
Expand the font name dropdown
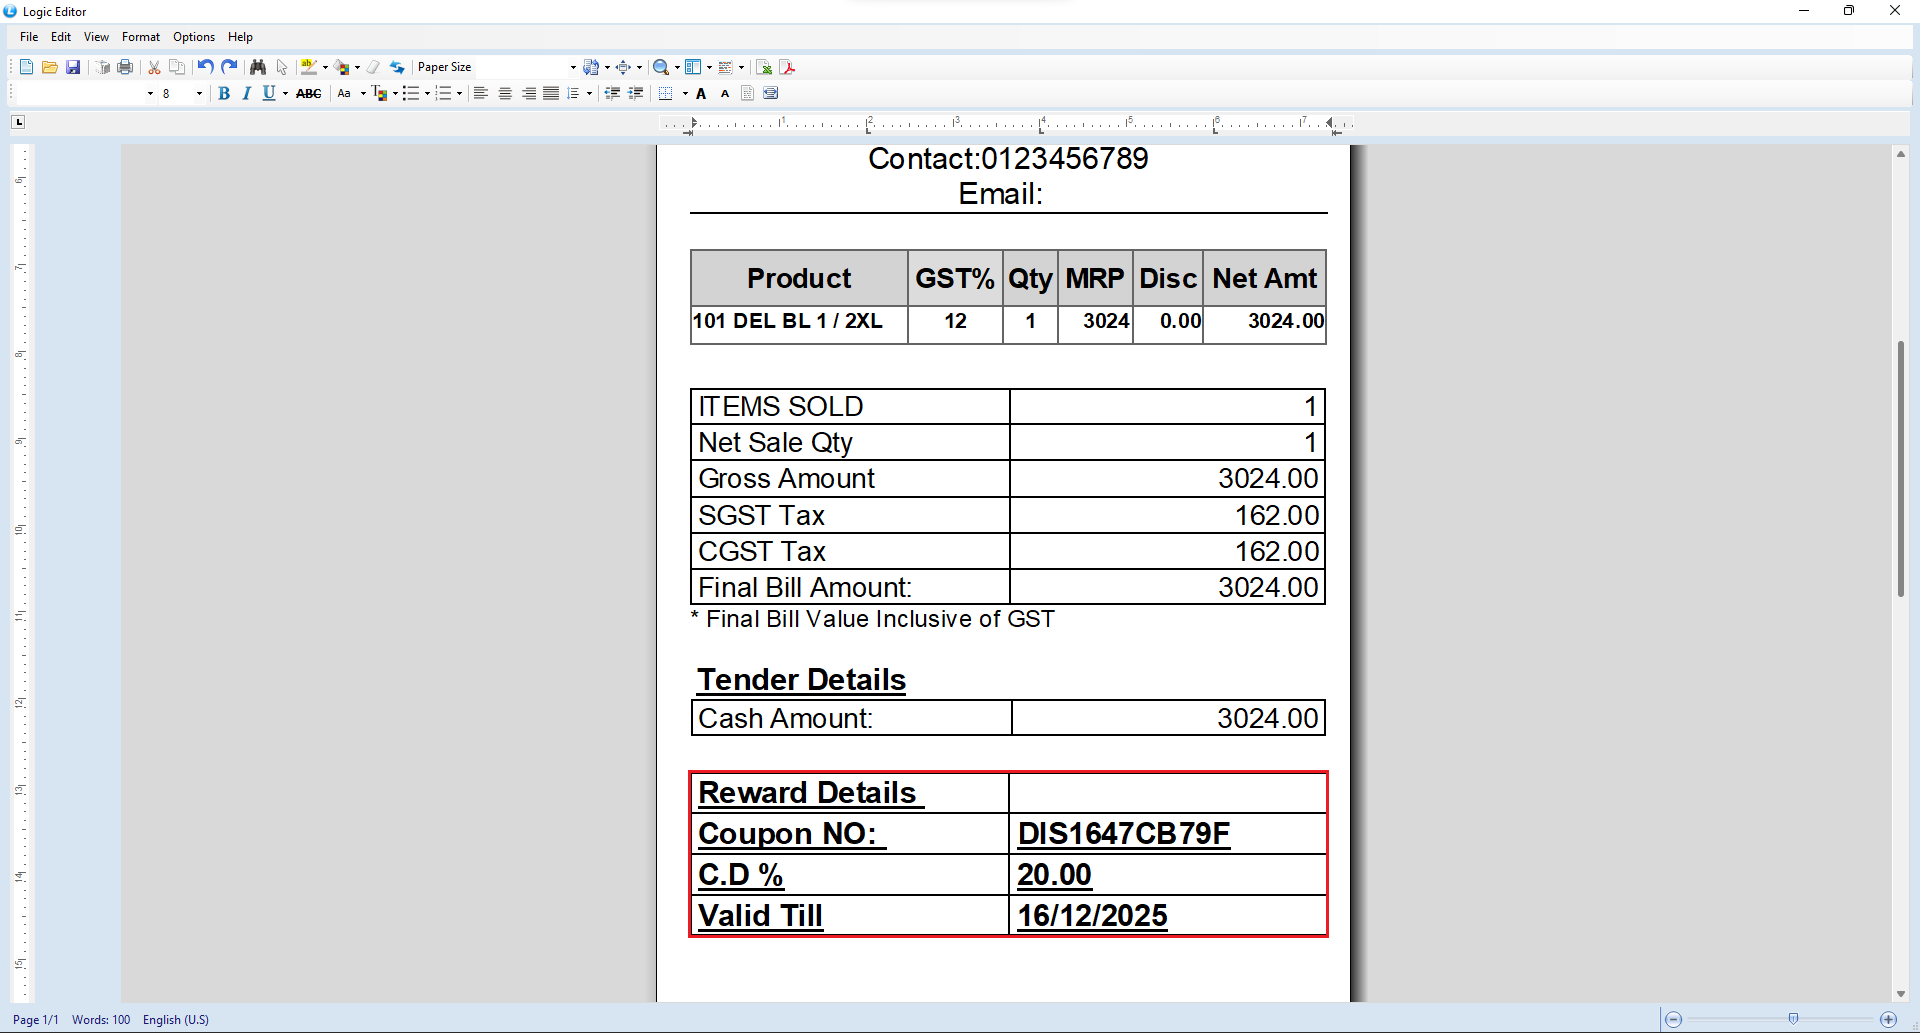[150, 93]
